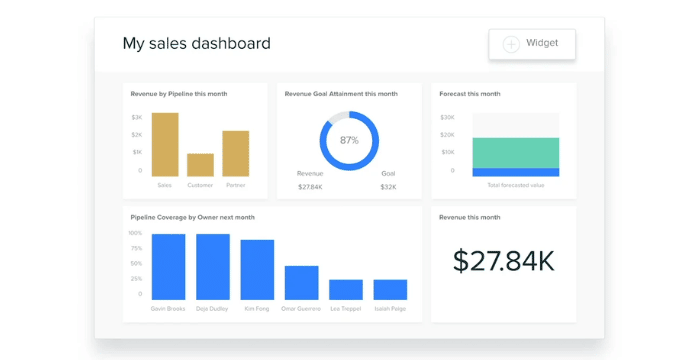Image resolution: width=700 pixels, height=360 pixels.
Task: Click the $20K axis label in Forecast
Action: click(x=447, y=135)
